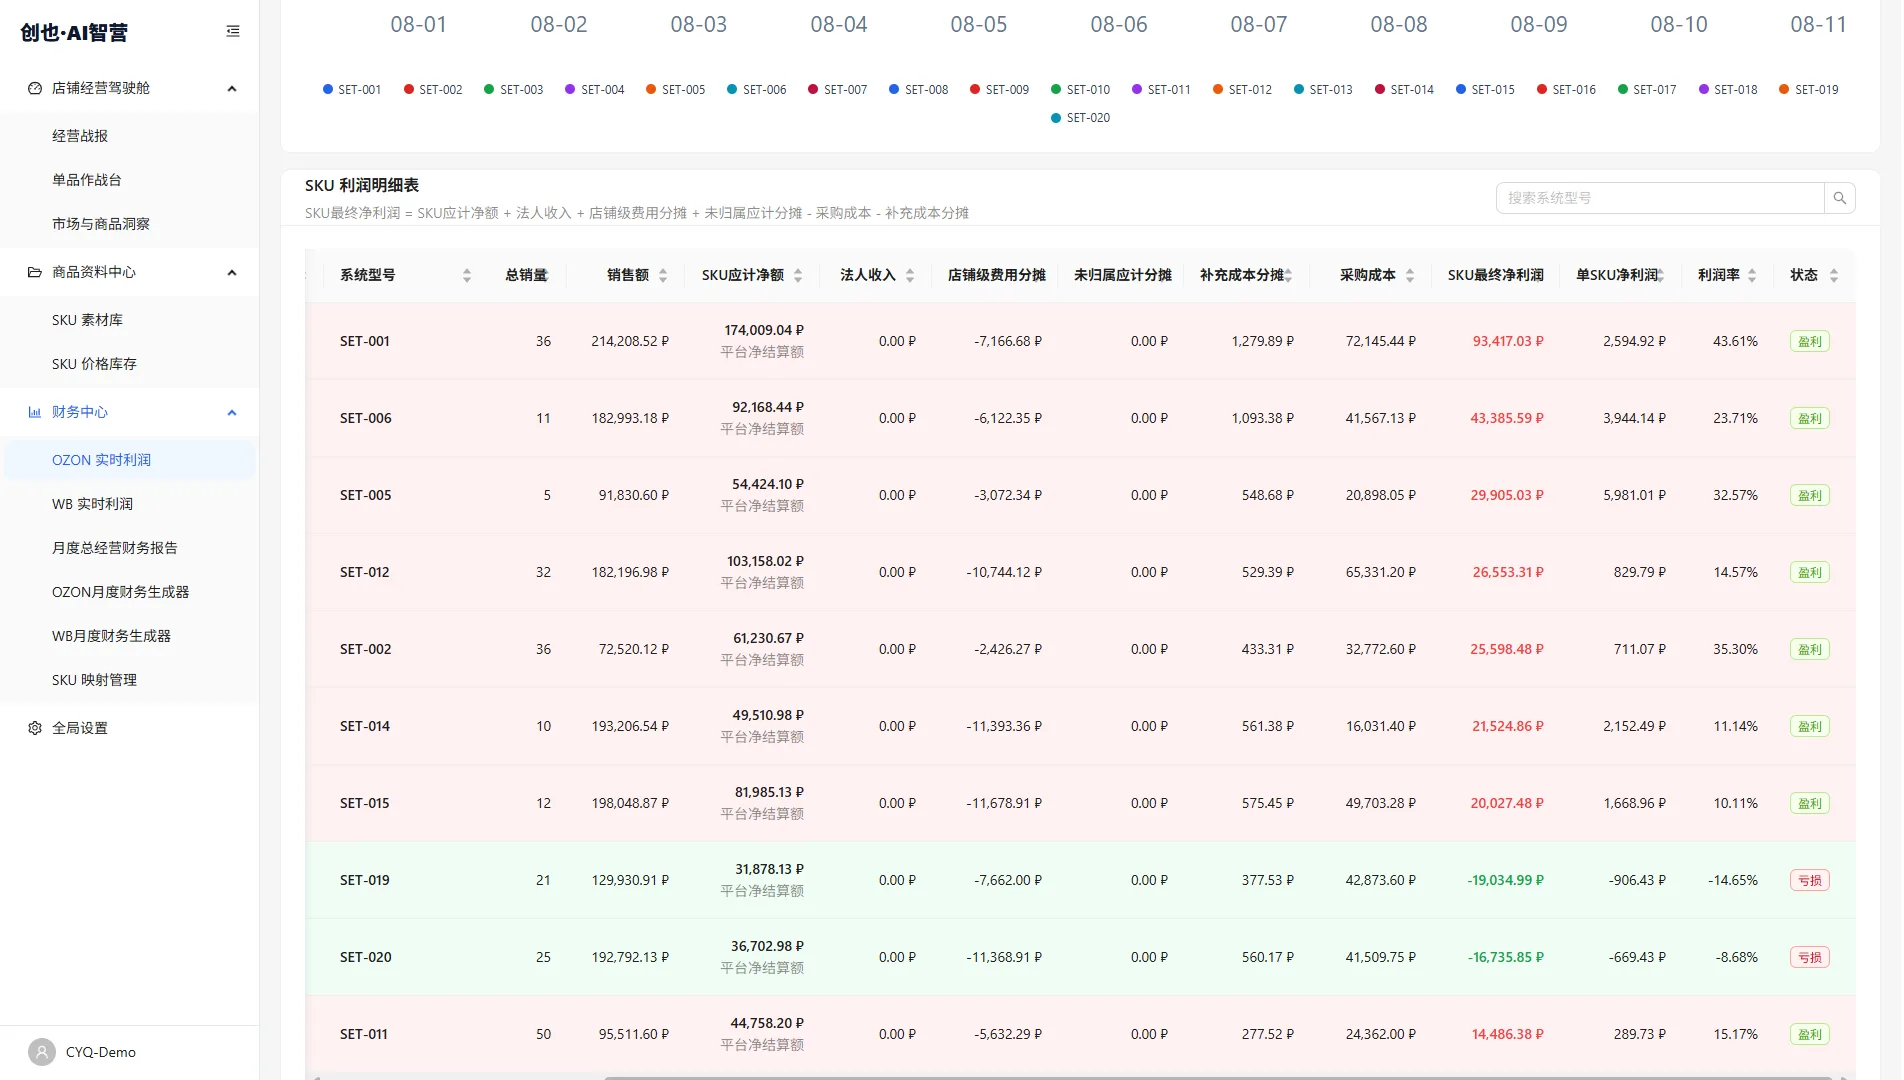Click the 创也·AI智营 logo
Viewport: 1904px width, 1080px height.
(74, 32)
